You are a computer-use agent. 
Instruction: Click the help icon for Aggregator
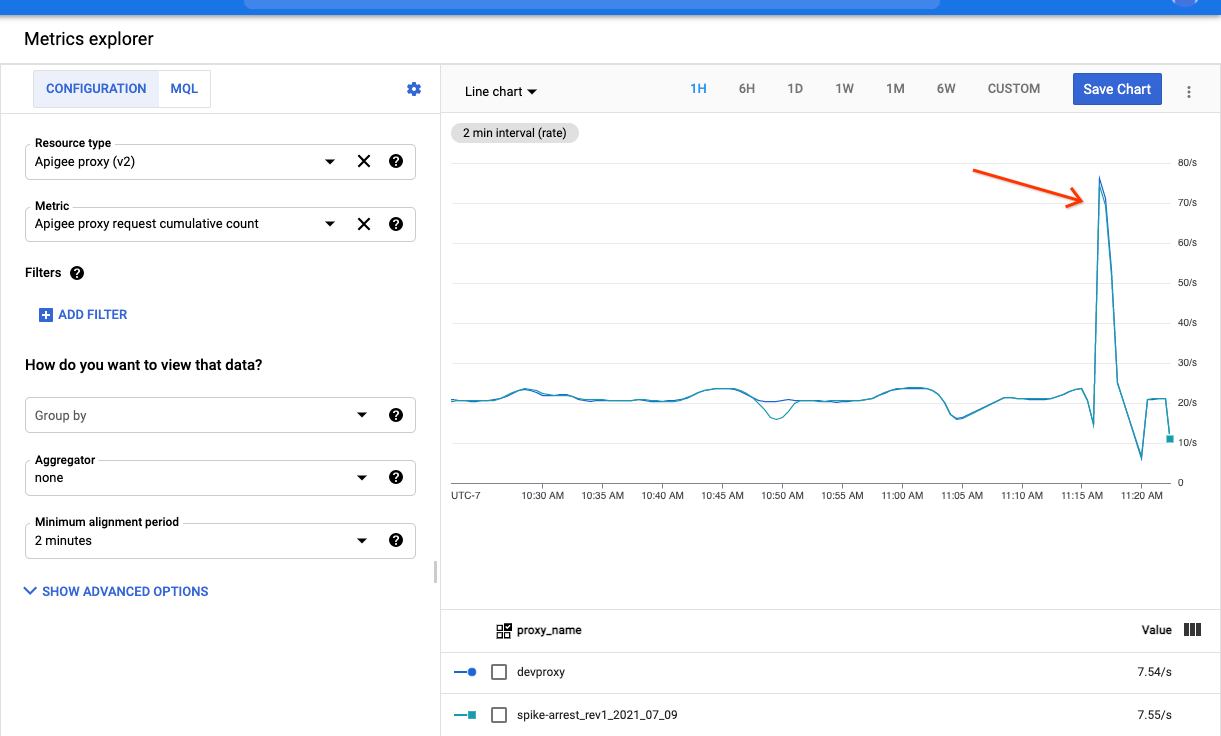point(396,478)
